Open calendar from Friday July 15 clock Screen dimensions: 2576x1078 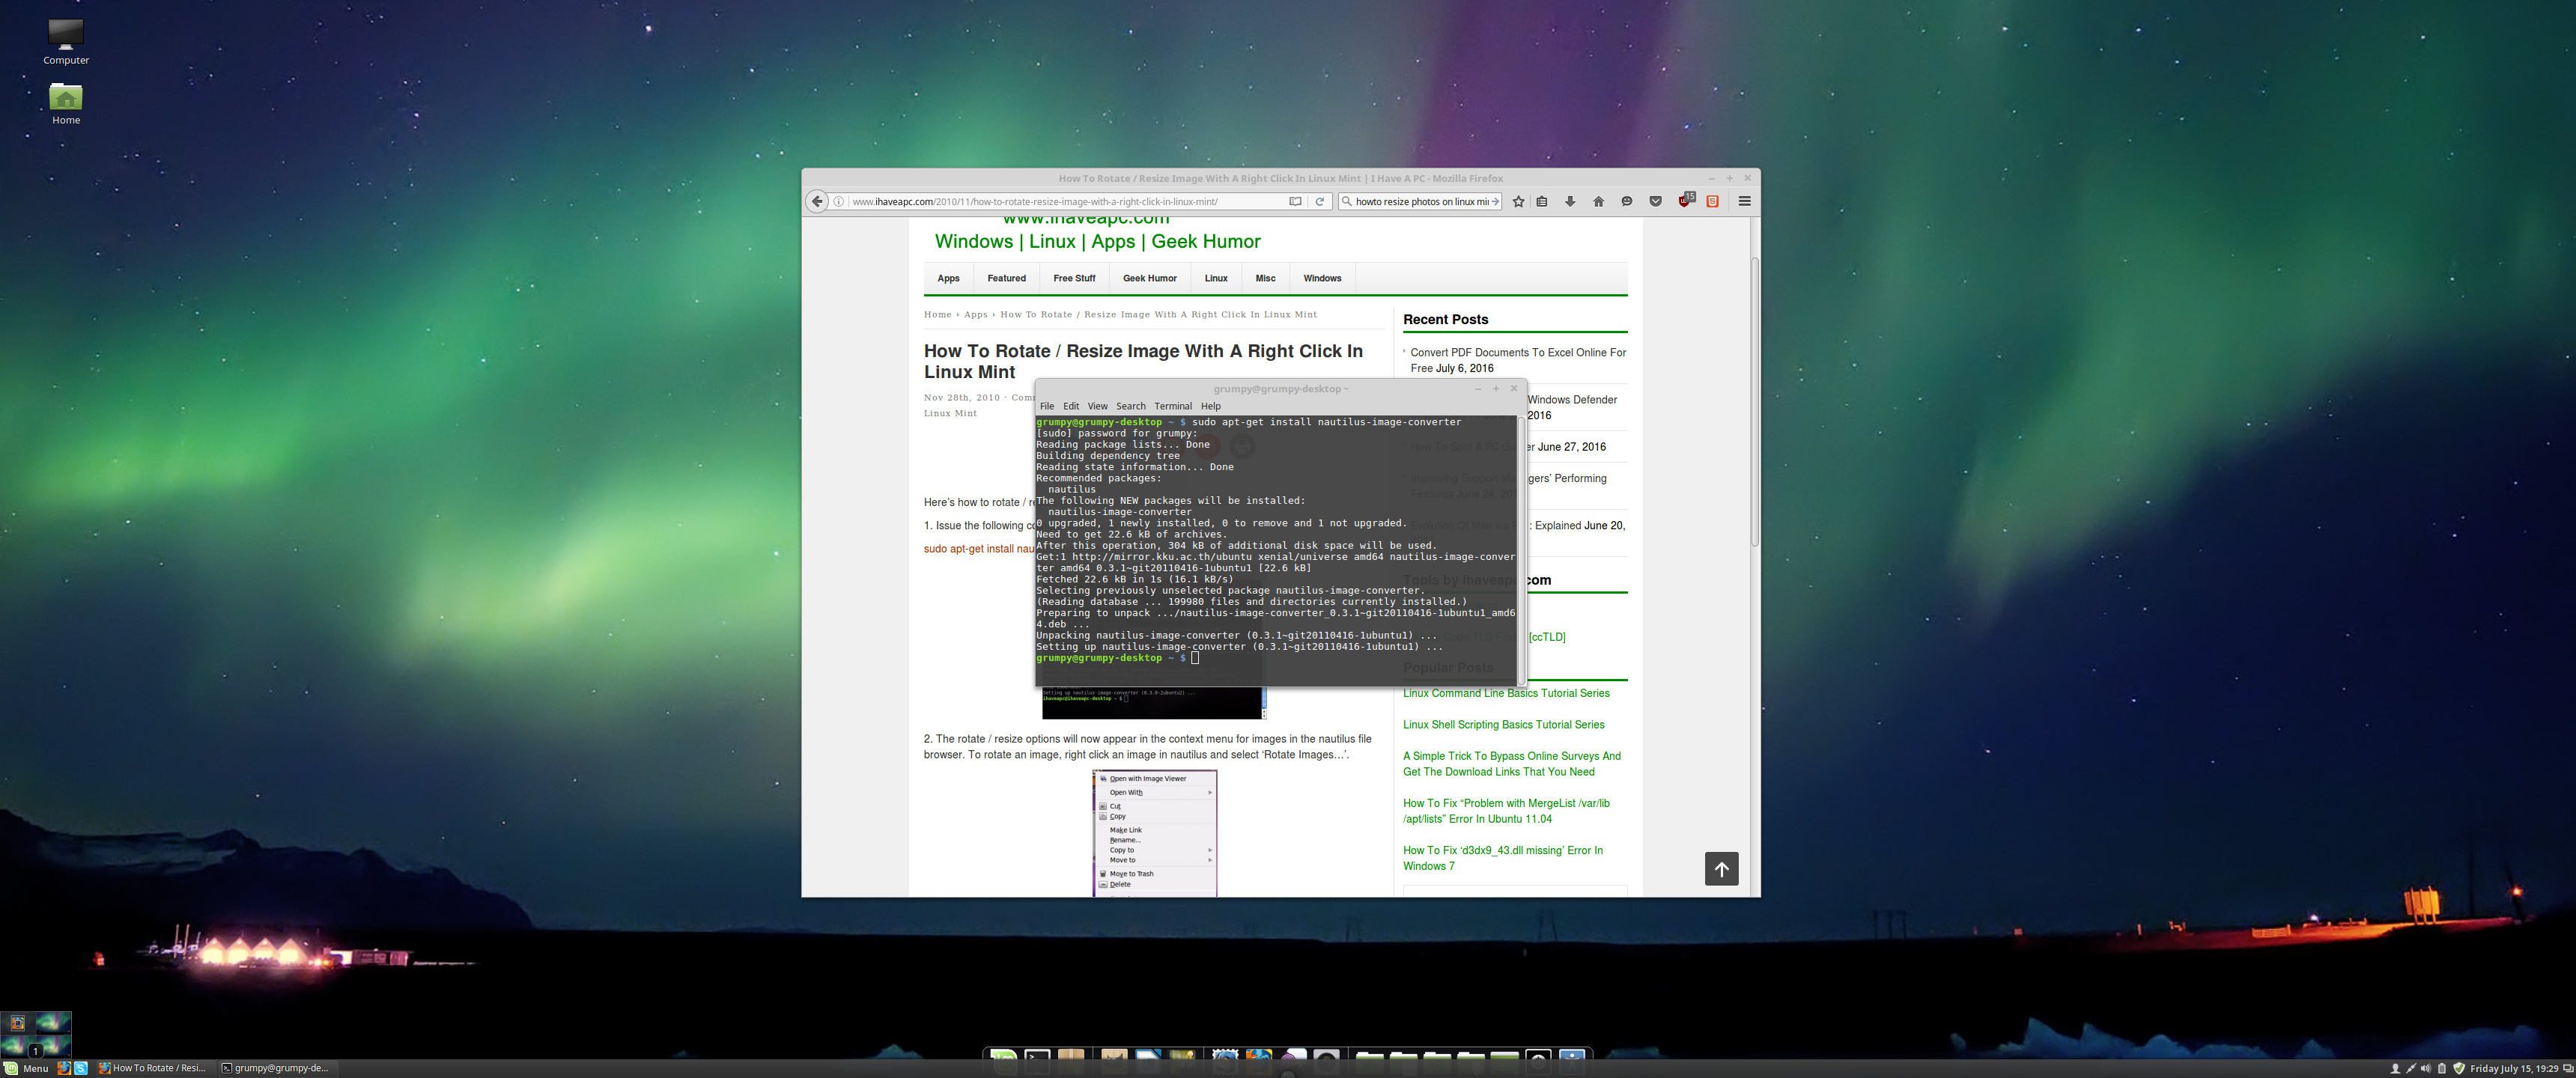click(x=2514, y=1068)
